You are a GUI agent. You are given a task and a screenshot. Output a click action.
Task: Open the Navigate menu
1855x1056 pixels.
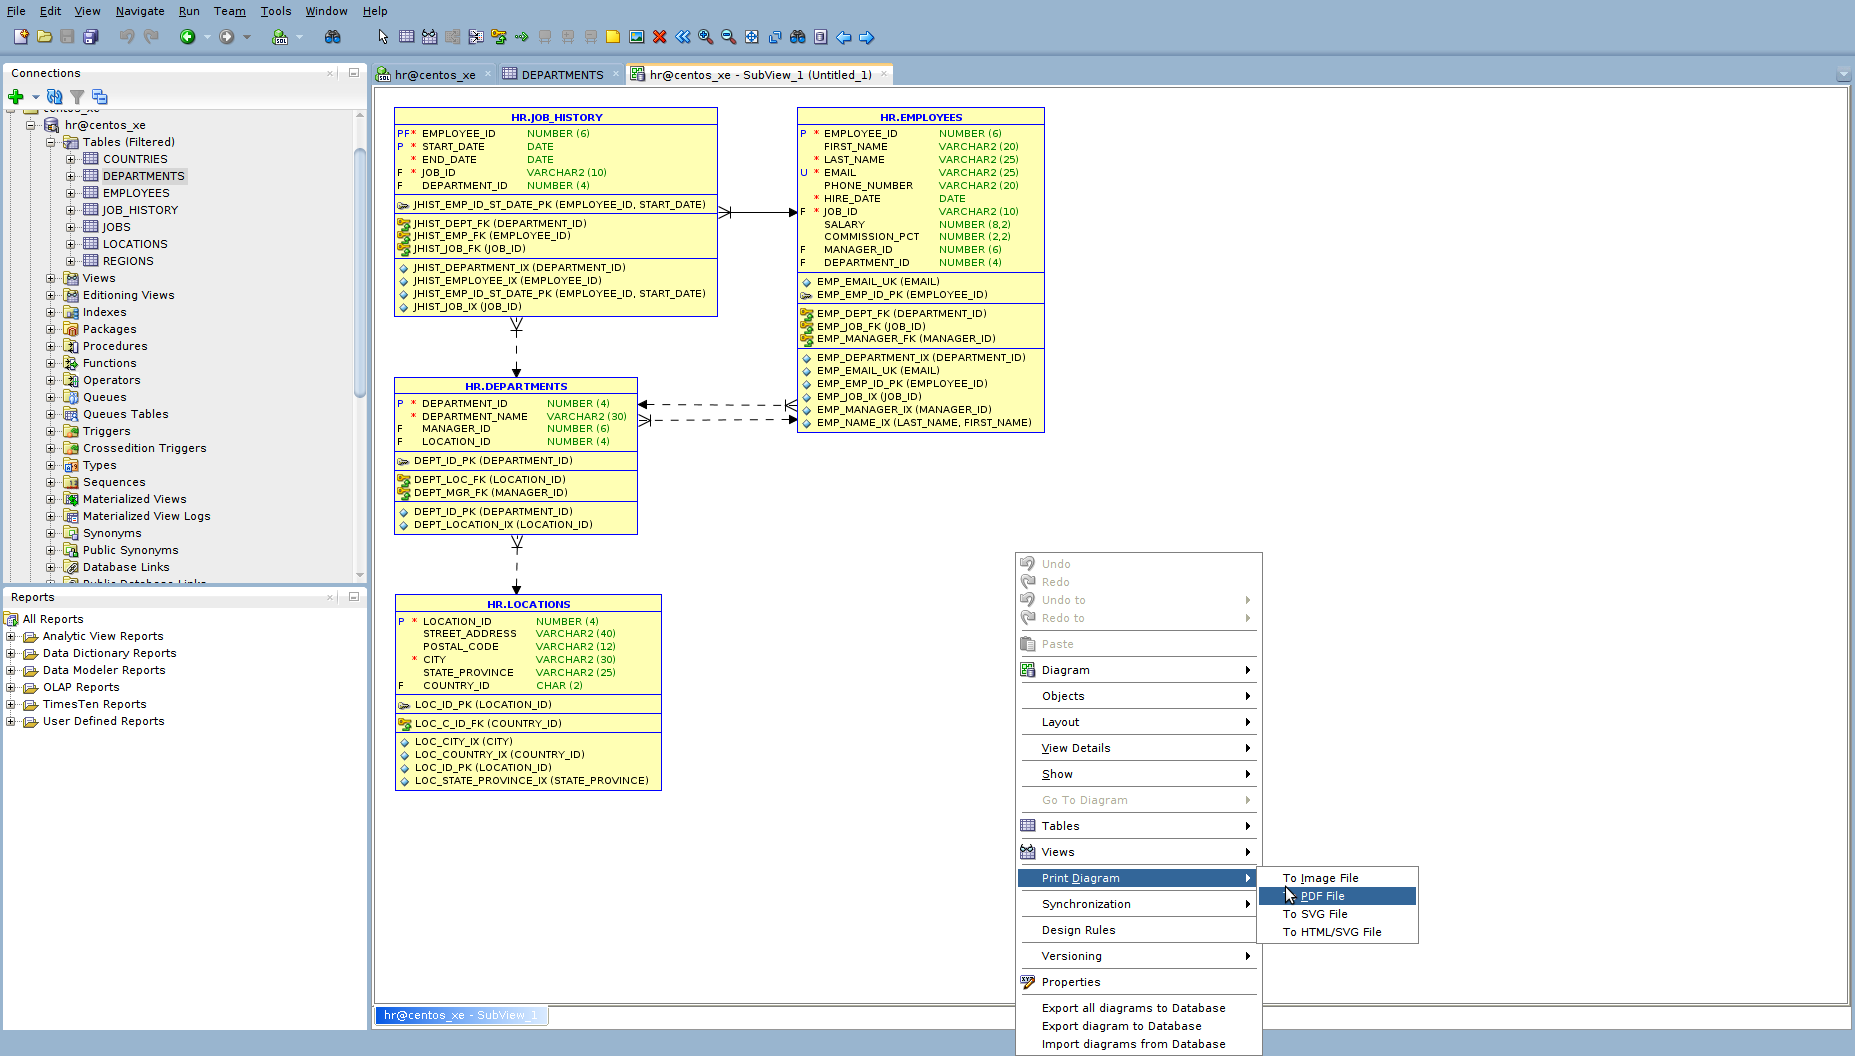tap(140, 11)
